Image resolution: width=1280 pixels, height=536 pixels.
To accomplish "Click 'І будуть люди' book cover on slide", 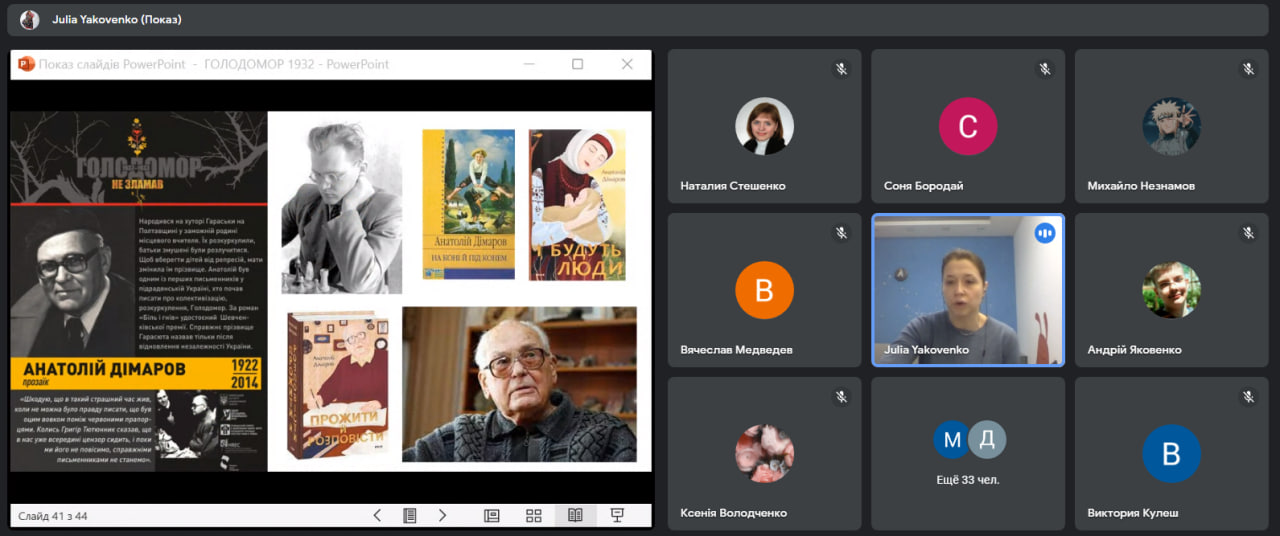I will tap(577, 204).
